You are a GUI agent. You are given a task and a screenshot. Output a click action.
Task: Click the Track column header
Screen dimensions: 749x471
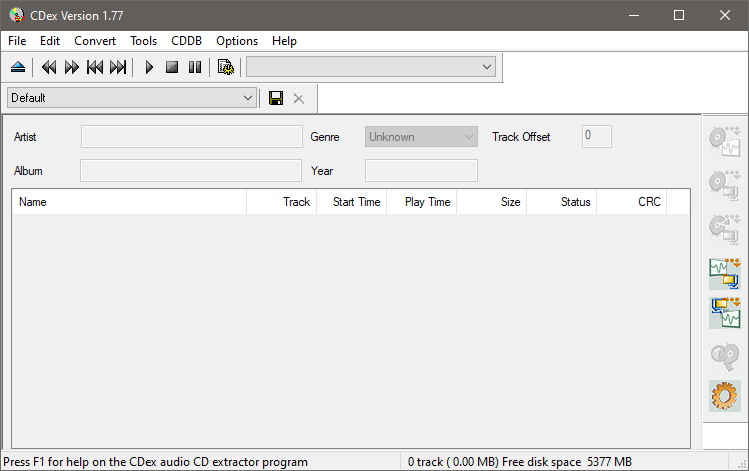281,202
